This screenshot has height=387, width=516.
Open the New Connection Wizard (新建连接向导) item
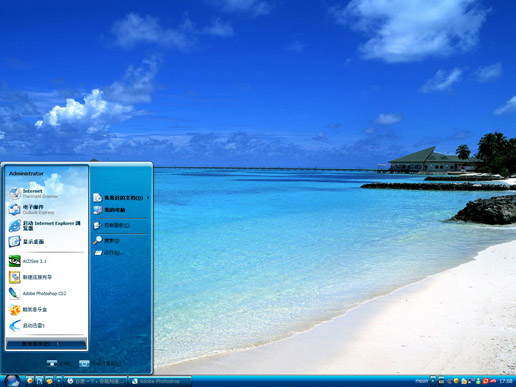point(46,277)
